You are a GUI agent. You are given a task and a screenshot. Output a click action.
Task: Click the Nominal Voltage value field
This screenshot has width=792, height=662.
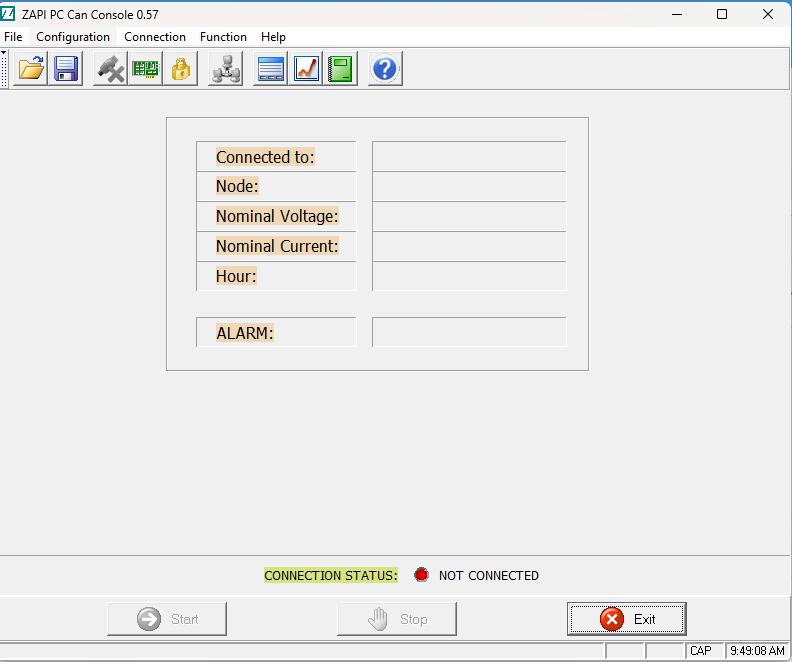point(469,217)
